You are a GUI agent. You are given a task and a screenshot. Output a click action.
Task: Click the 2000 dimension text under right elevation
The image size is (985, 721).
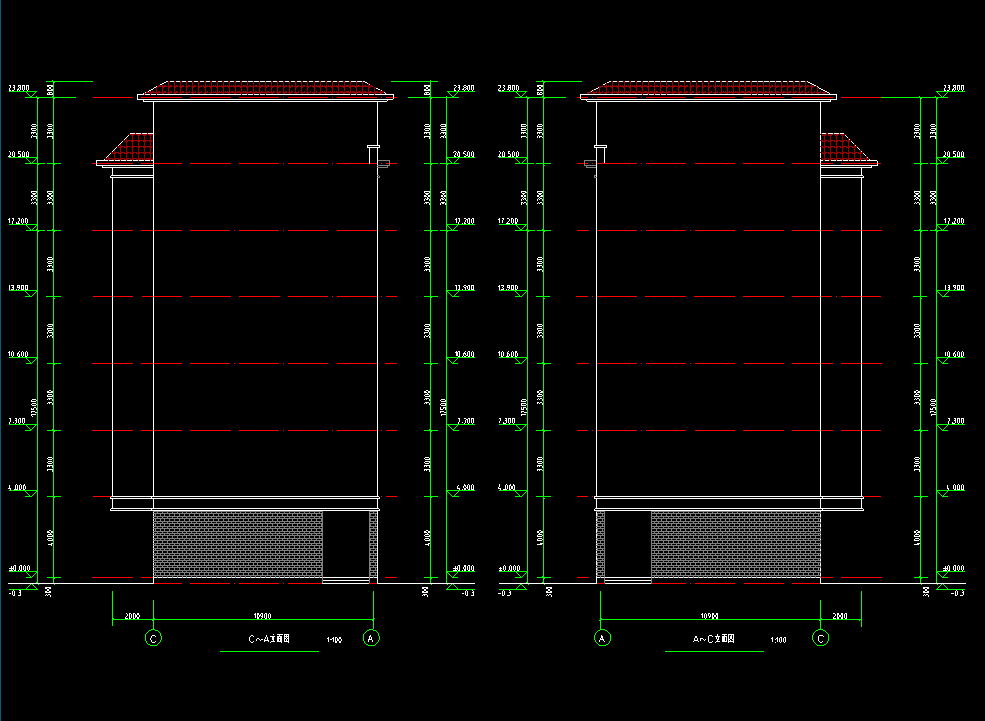click(x=840, y=616)
